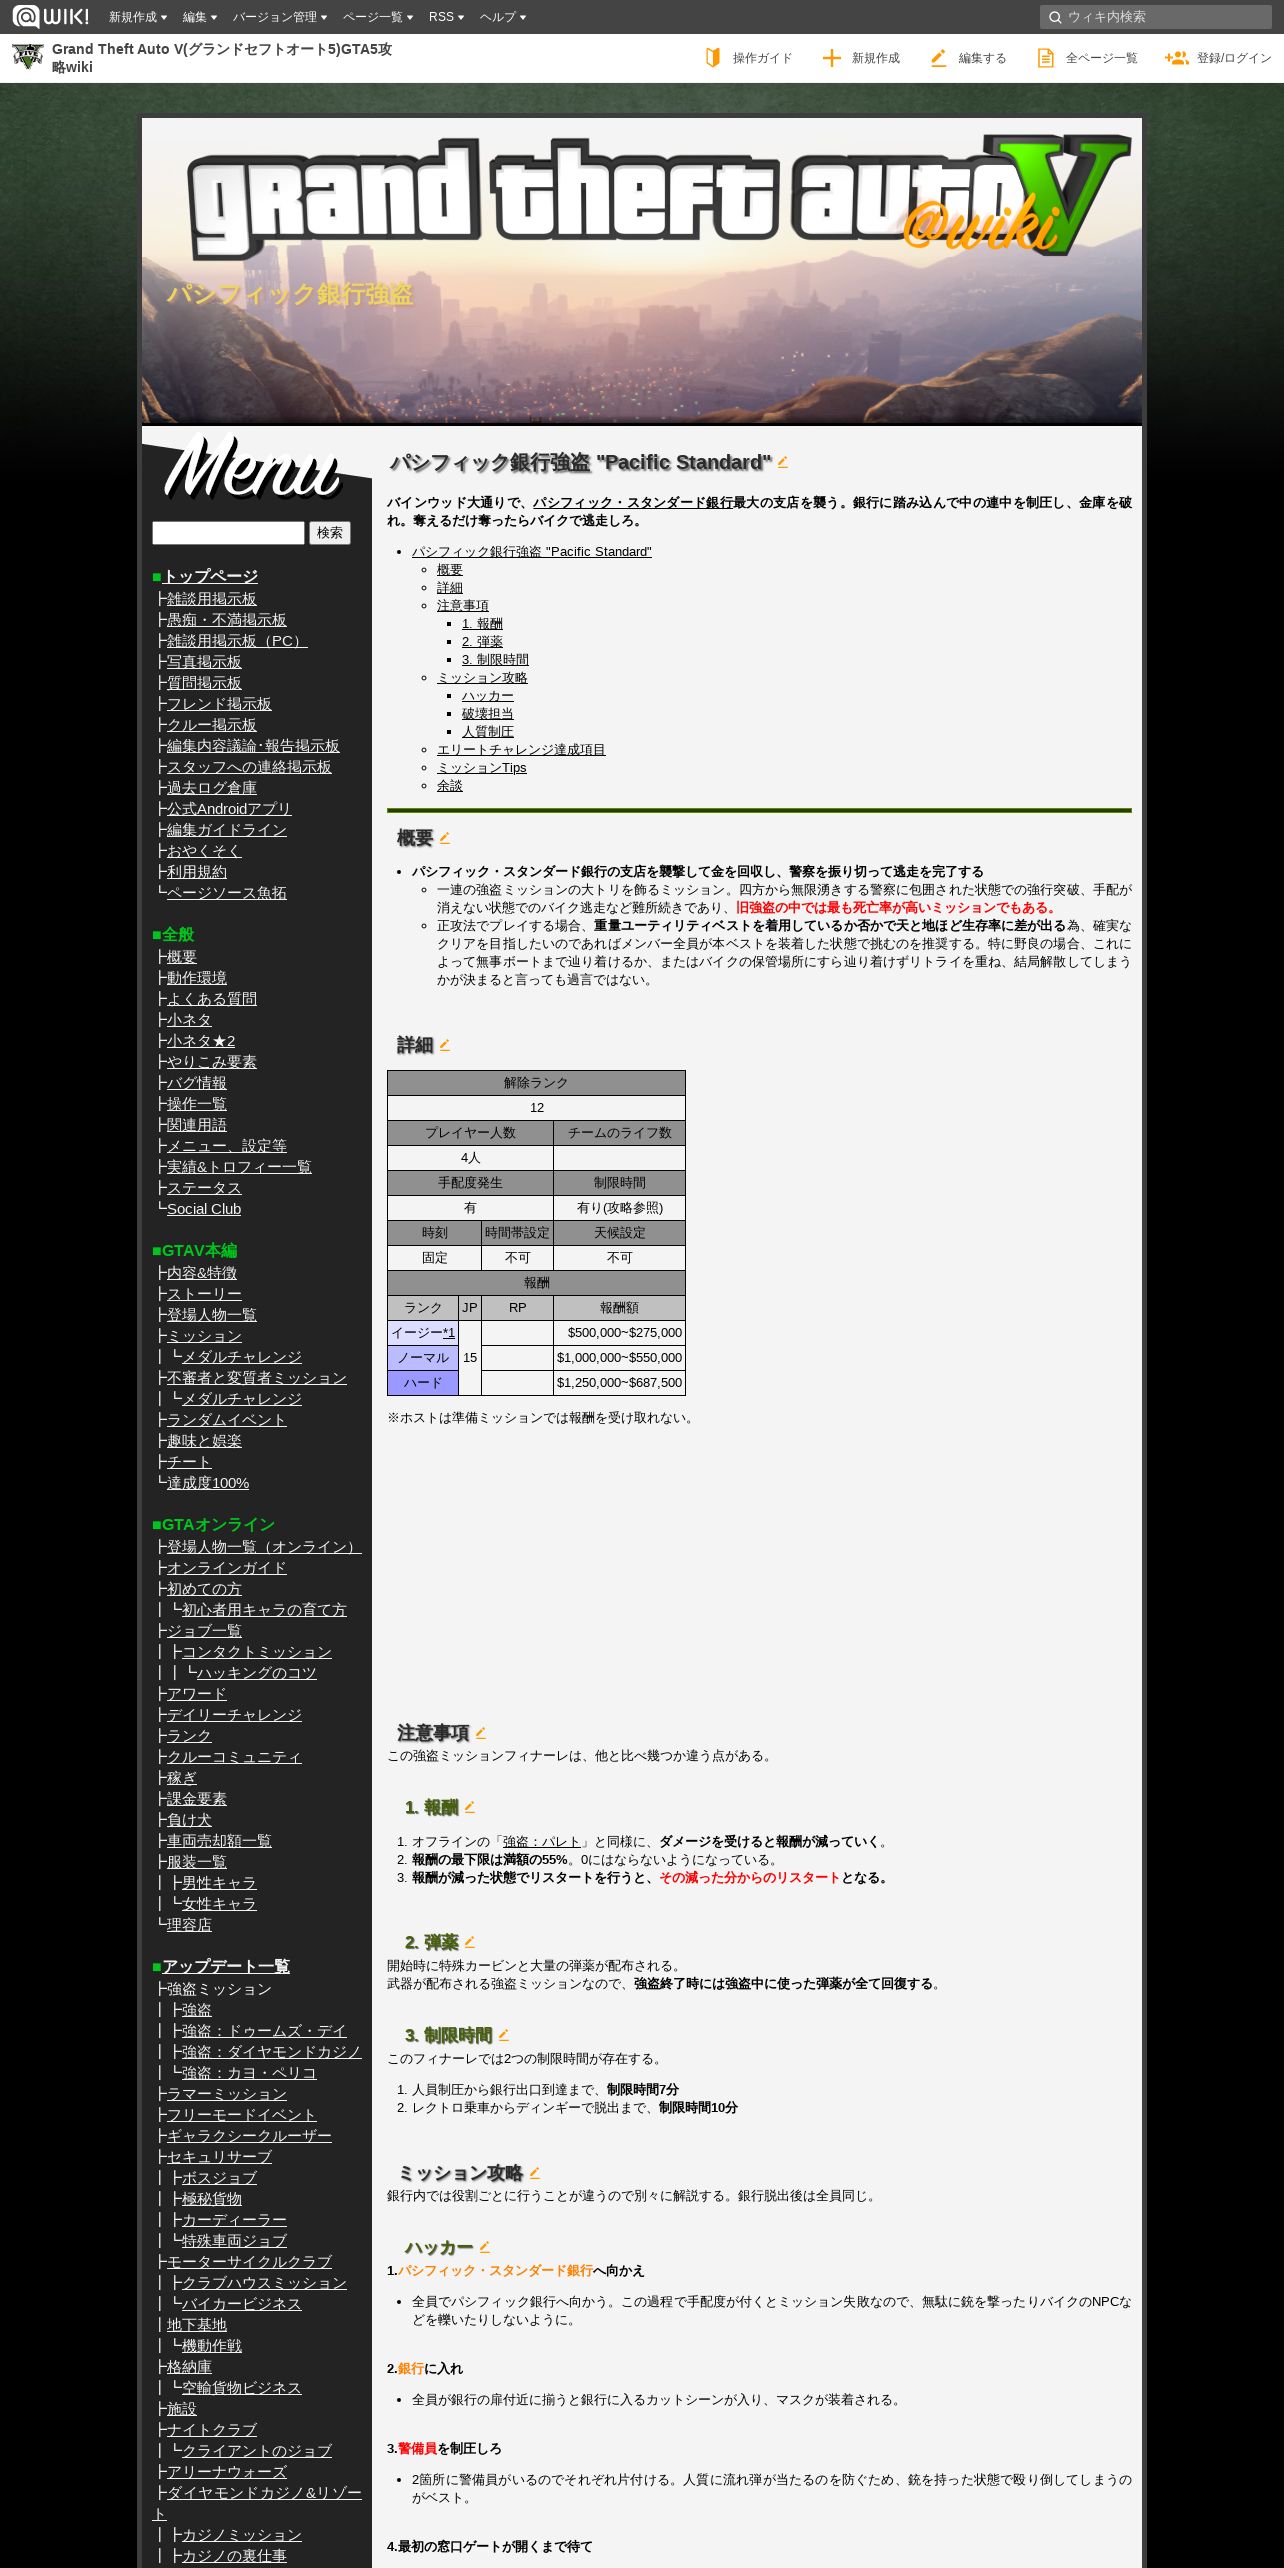Click edit pencil beside 1. 報酬 heading
Viewport: 1284px width, 2568px height.
(470, 1807)
